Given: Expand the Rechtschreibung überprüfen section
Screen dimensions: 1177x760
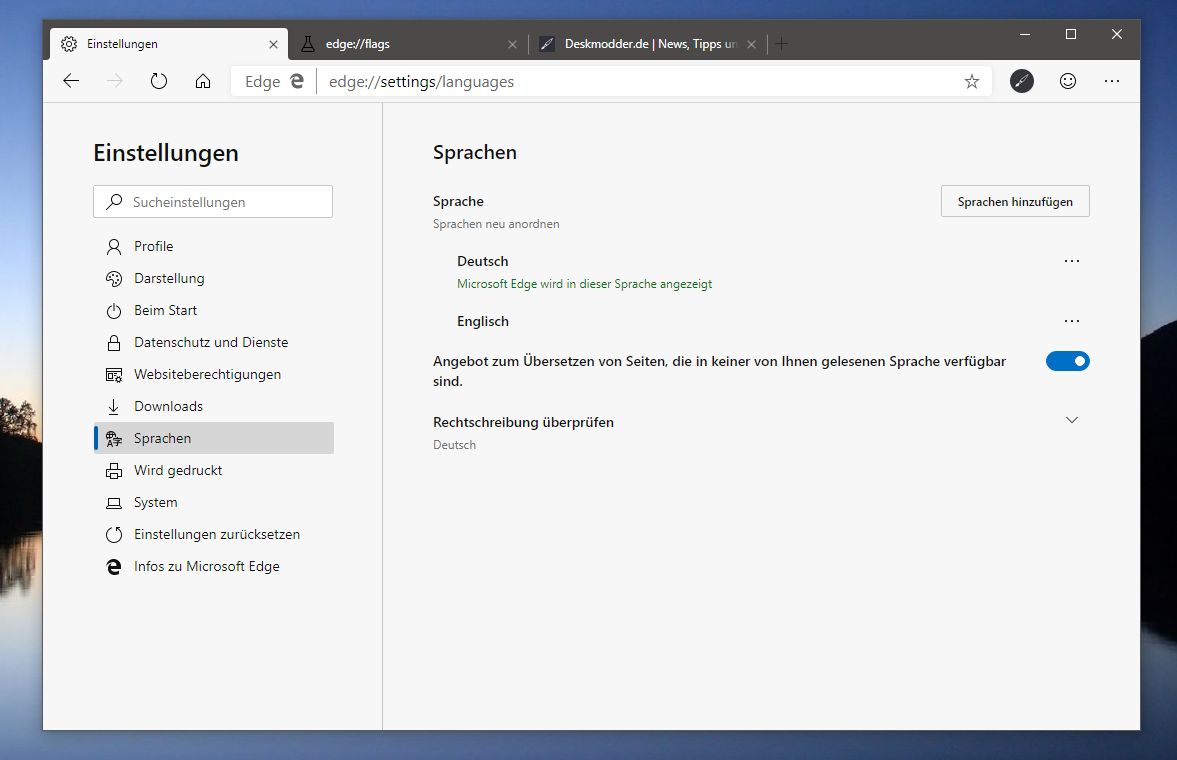Looking at the screenshot, I should pyautogui.click(x=1072, y=420).
